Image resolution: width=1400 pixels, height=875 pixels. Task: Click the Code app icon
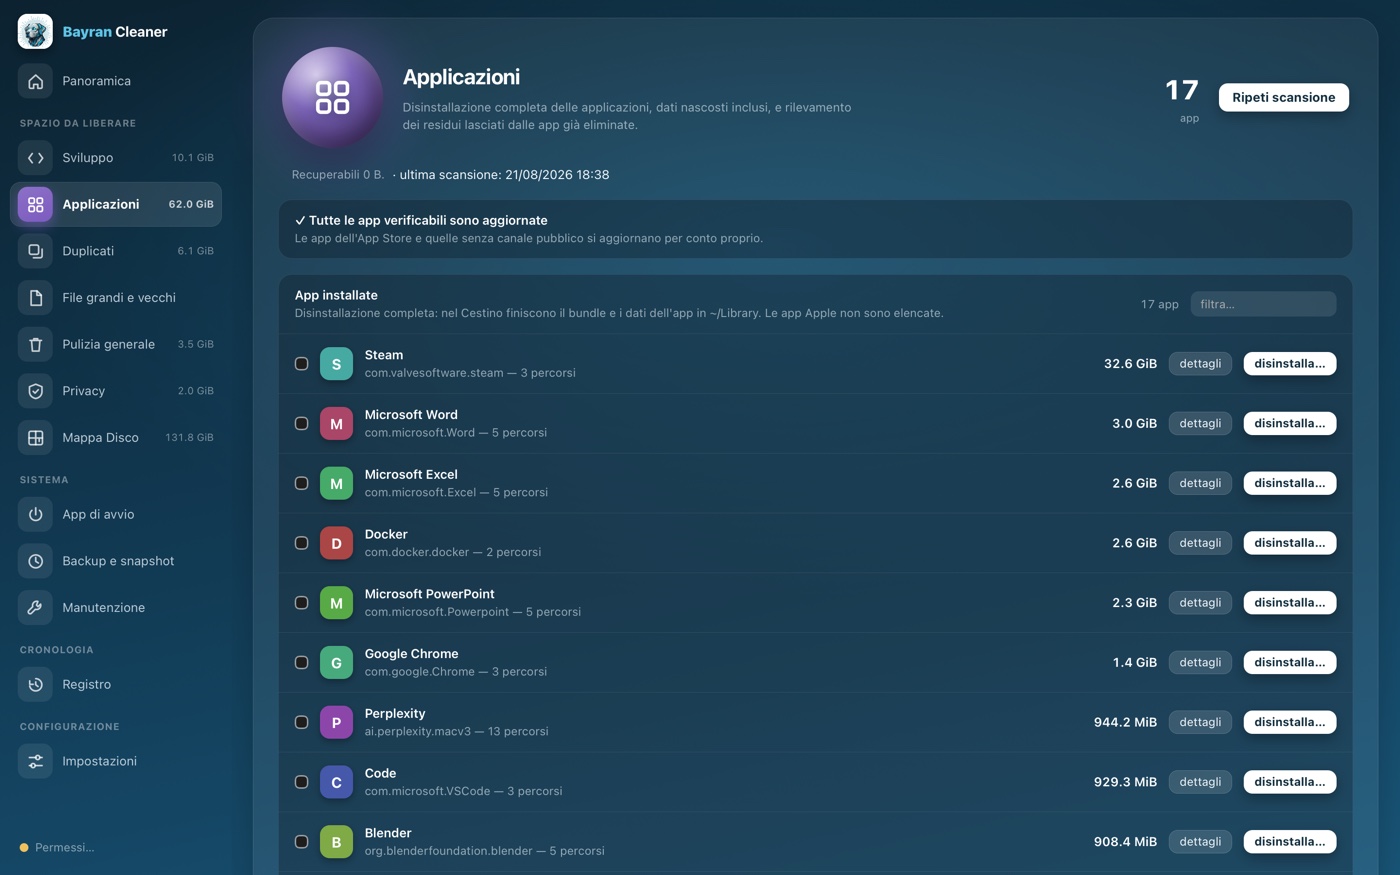336,782
